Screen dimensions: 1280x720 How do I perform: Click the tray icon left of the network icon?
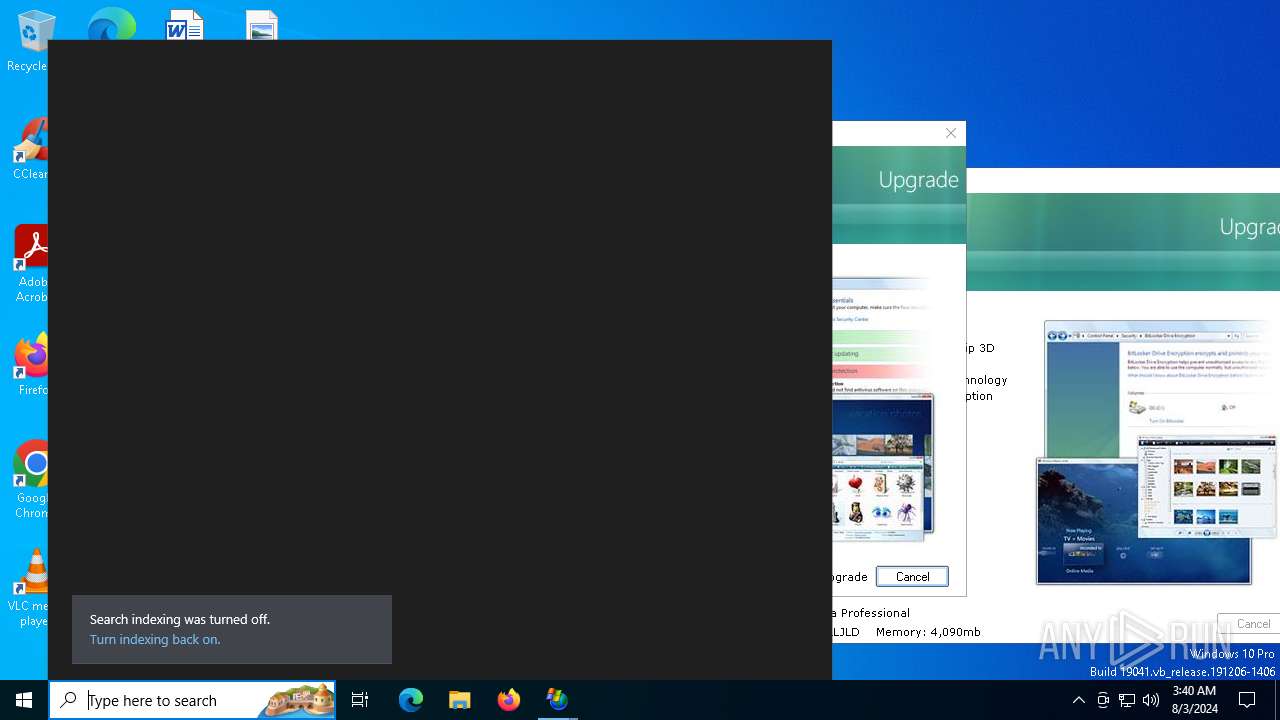point(1103,700)
